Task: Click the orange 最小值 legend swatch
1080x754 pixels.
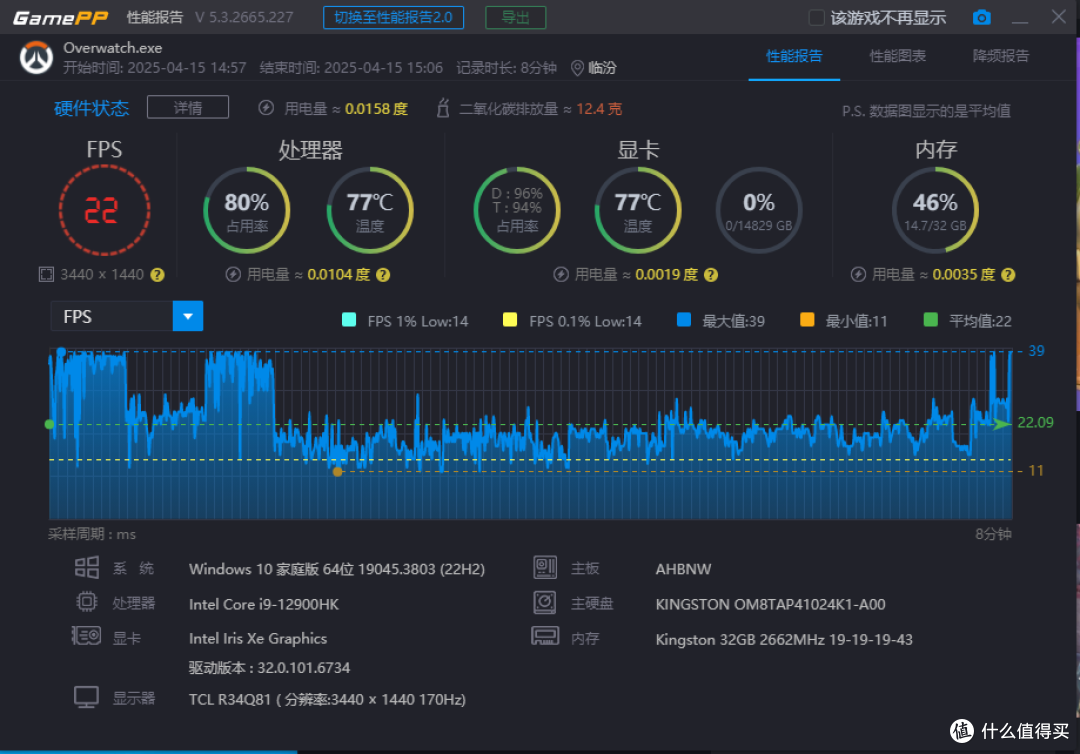Action: pos(807,320)
